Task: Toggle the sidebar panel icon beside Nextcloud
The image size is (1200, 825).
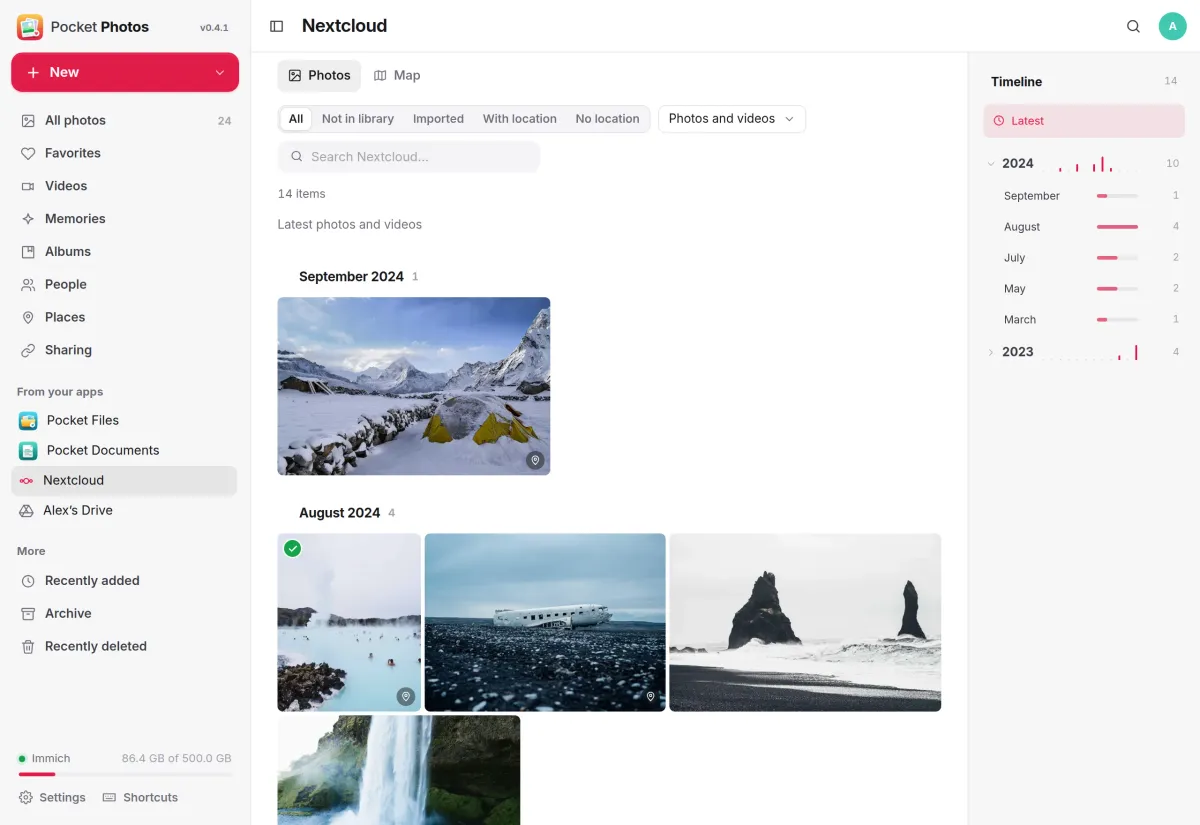Action: [277, 26]
